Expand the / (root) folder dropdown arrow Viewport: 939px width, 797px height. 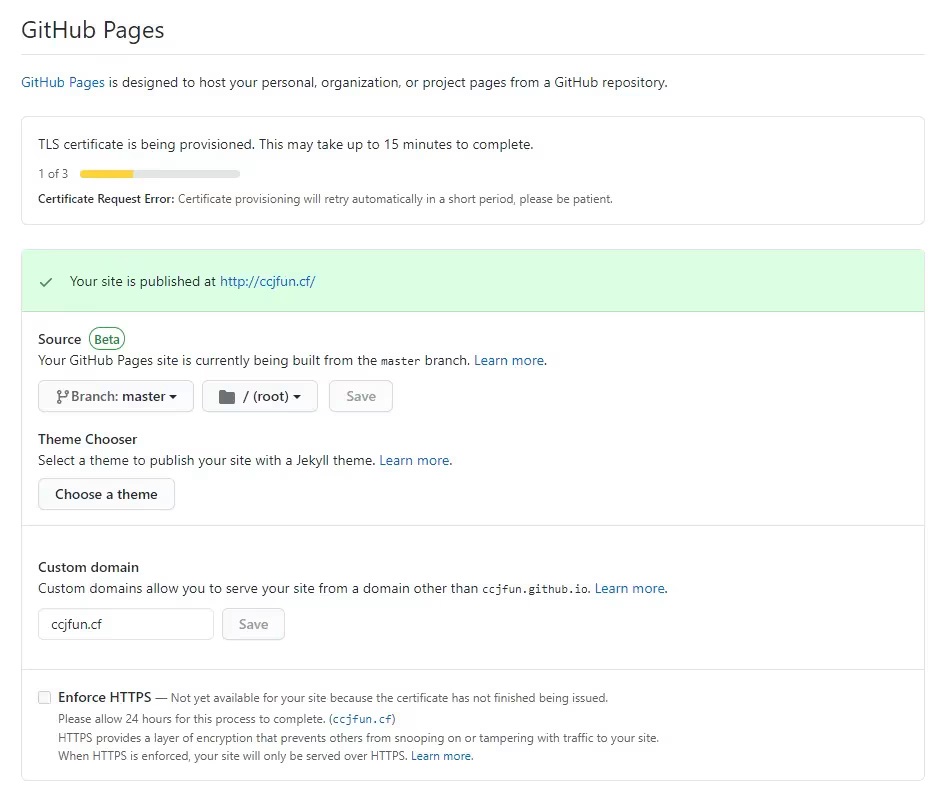(297, 398)
